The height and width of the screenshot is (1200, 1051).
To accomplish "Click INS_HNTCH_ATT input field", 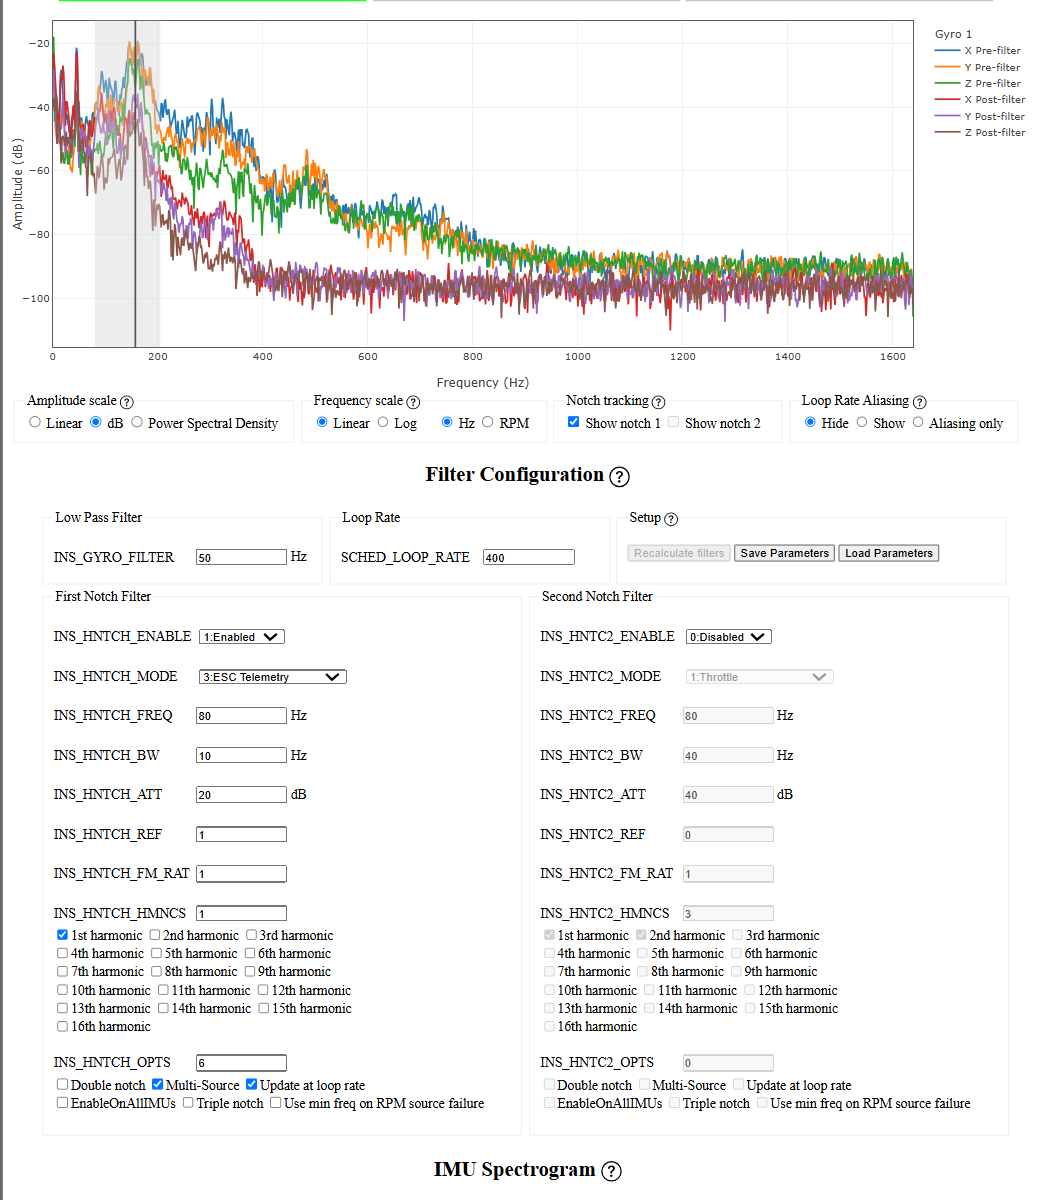I will click(241, 795).
